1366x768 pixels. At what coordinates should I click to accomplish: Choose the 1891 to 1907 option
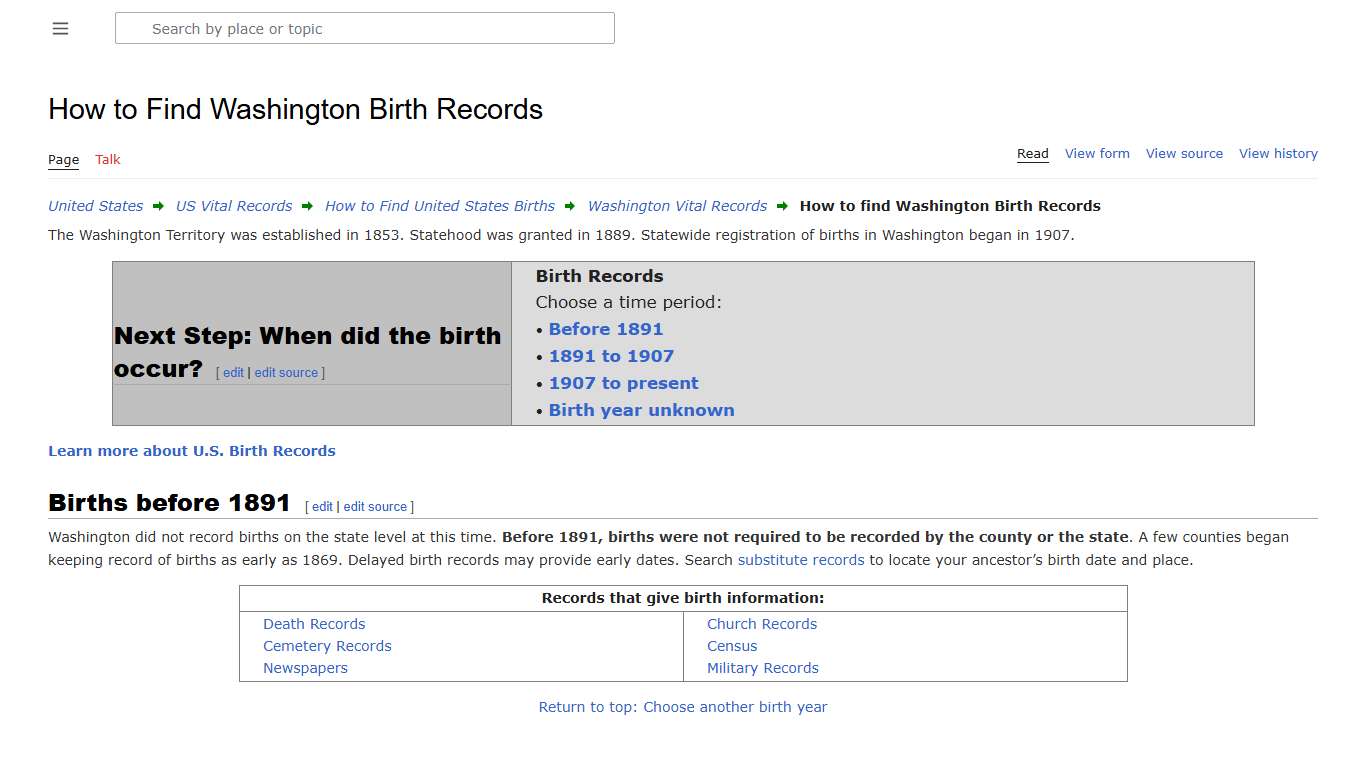point(611,356)
